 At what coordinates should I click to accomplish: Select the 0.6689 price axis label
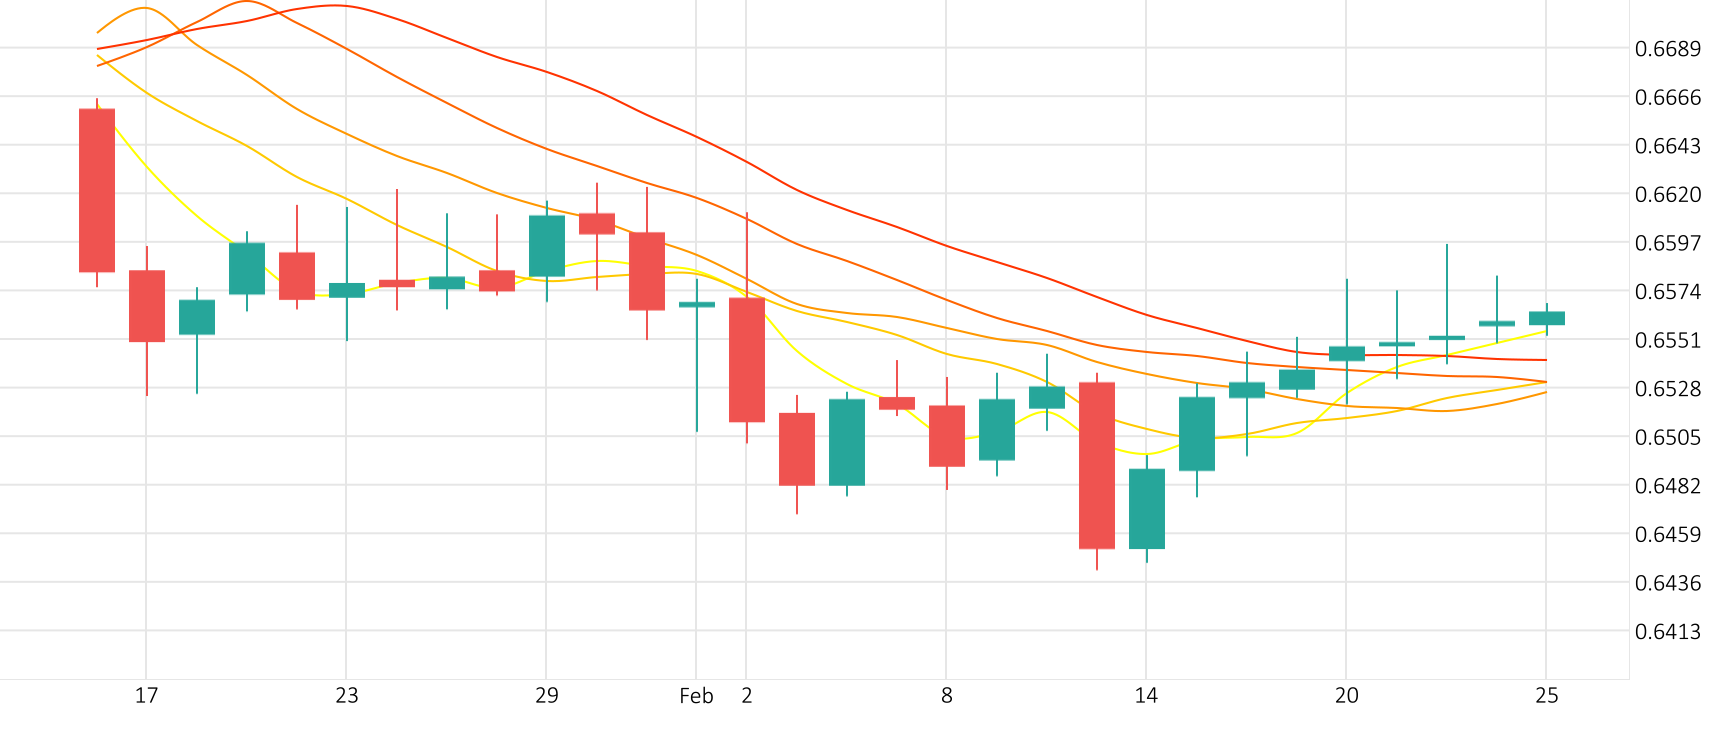click(x=1667, y=49)
